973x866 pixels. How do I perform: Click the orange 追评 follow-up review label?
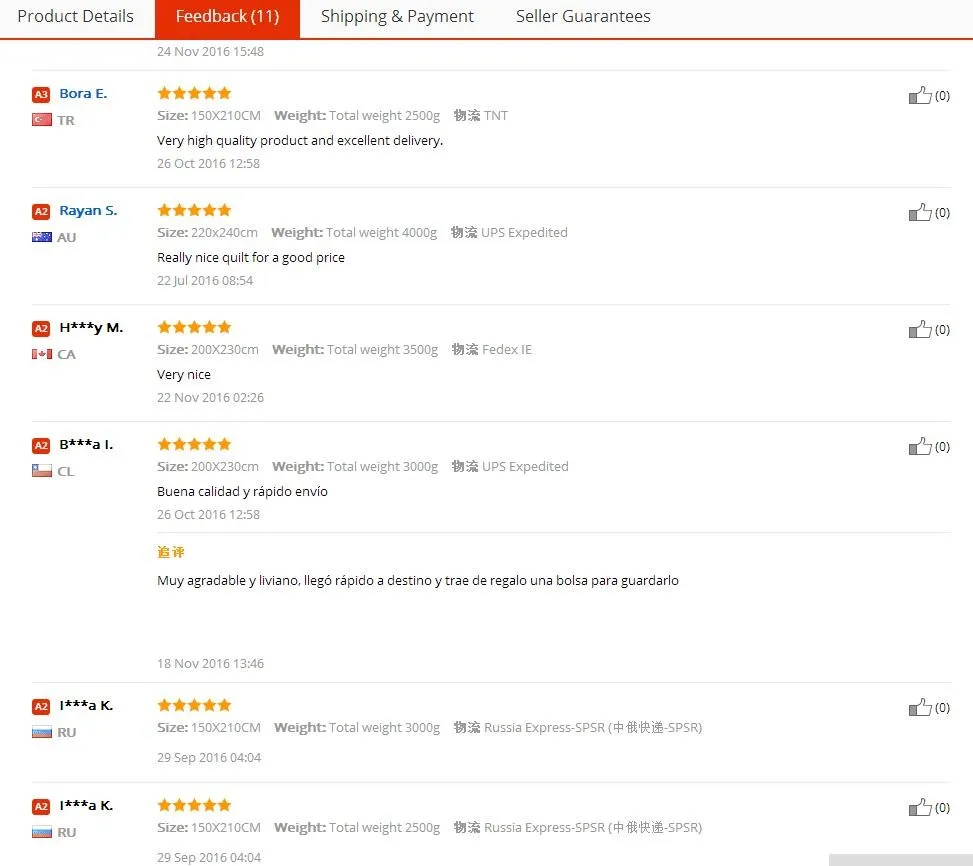point(171,552)
